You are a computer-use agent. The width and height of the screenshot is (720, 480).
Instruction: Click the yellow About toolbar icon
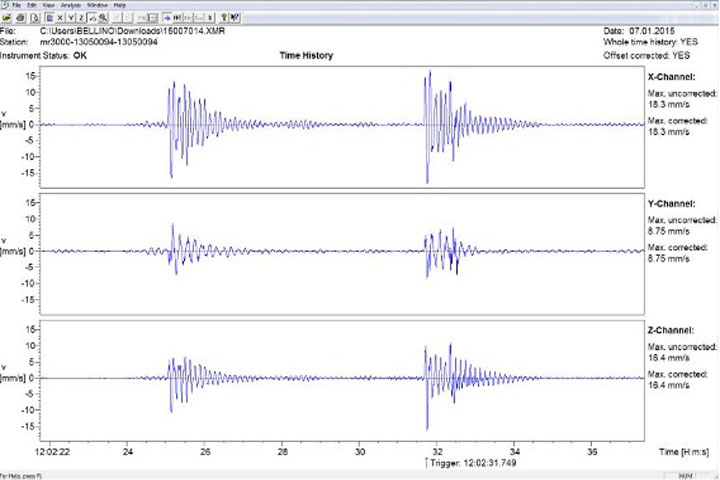tap(224, 17)
